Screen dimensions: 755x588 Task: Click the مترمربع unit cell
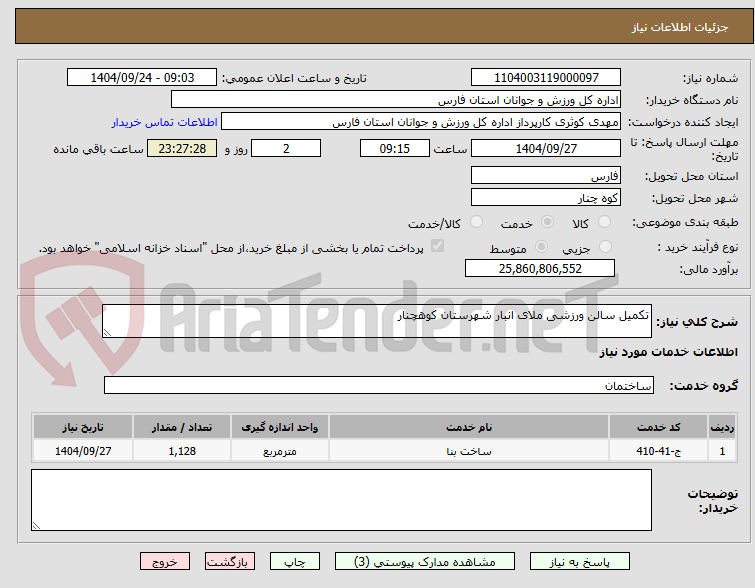[x=280, y=451]
